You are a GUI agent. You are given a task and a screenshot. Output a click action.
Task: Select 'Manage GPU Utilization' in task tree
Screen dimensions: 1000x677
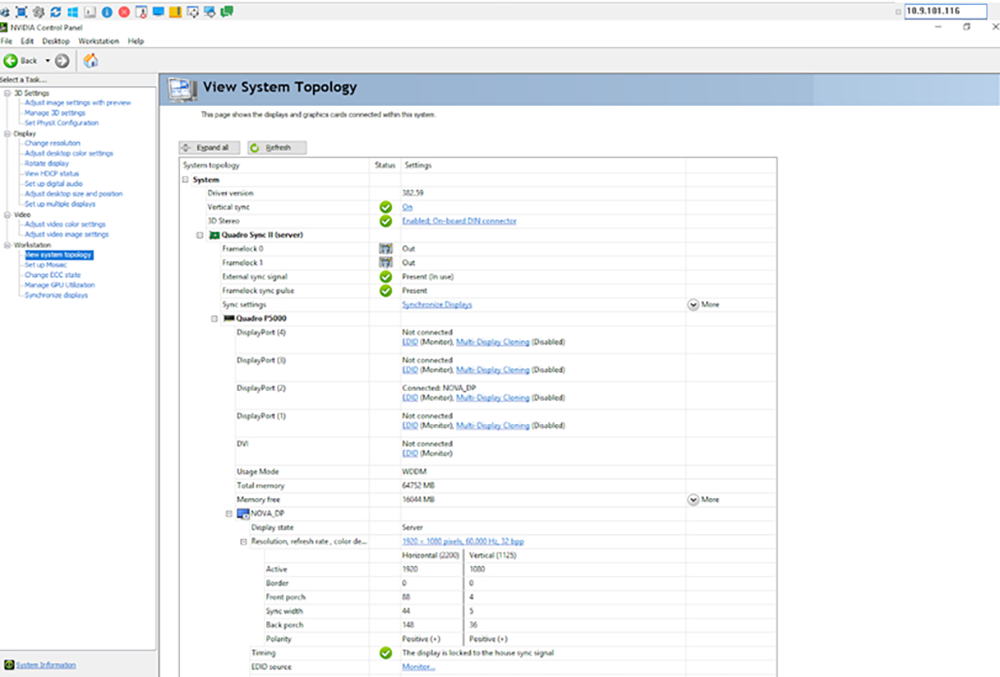coord(59,285)
